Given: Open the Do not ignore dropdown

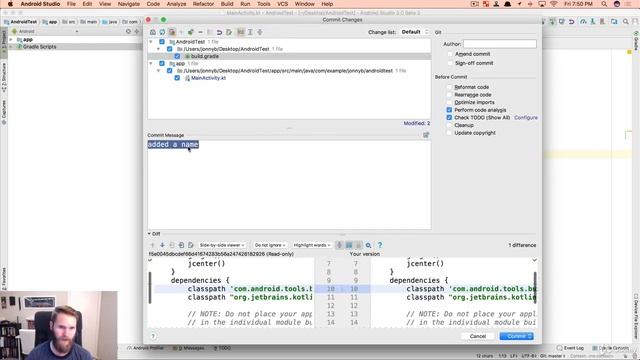Looking at the screenshot, I should click(269, 245).
